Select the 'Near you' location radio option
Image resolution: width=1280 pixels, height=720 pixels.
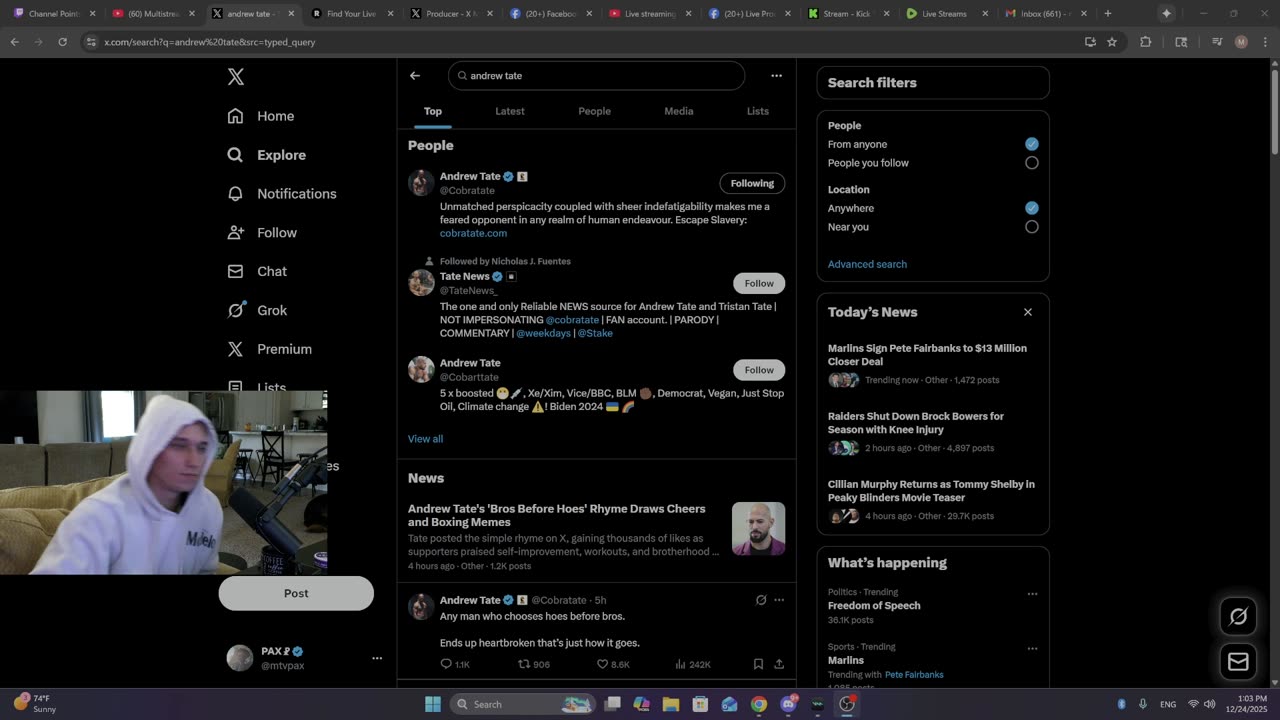(x=1032, y=227)
